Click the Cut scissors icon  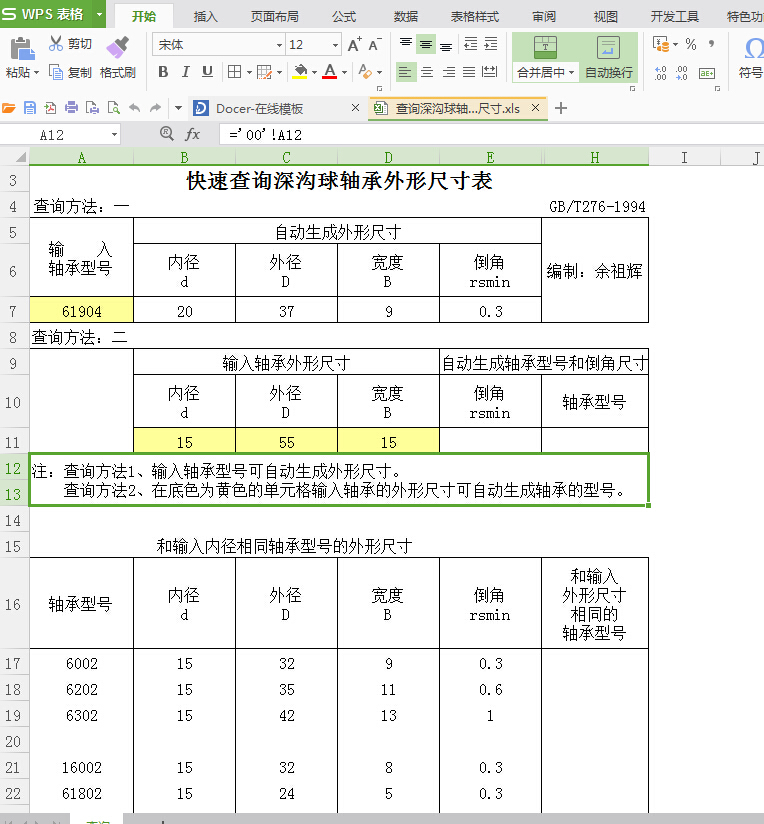point(56,44)
